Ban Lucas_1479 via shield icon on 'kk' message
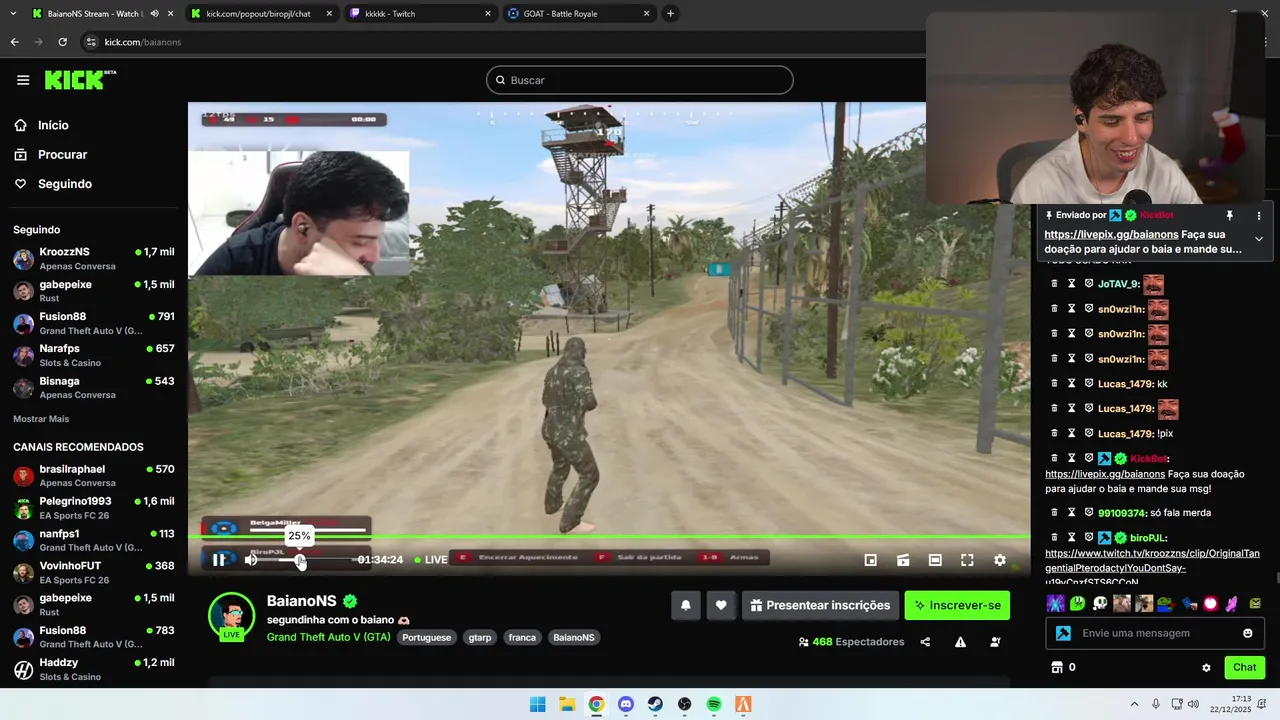Image resolution: width=1280 pixels, height=720 pixels. (1089, 384)
